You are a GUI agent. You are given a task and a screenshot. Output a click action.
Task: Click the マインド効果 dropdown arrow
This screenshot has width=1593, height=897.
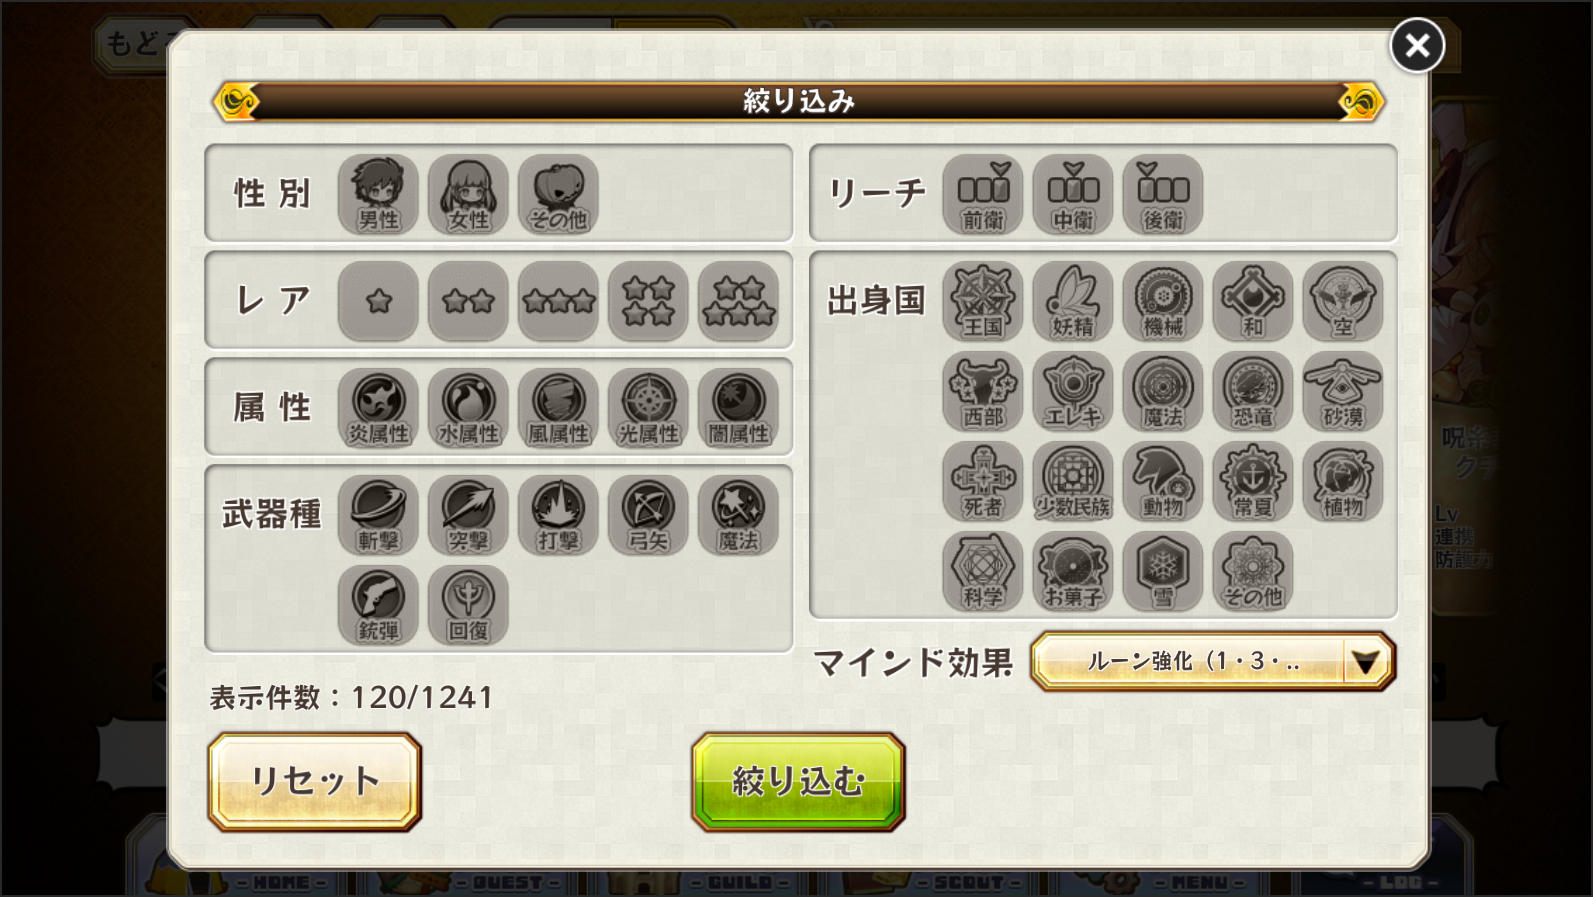click(x=1365, y=661)
